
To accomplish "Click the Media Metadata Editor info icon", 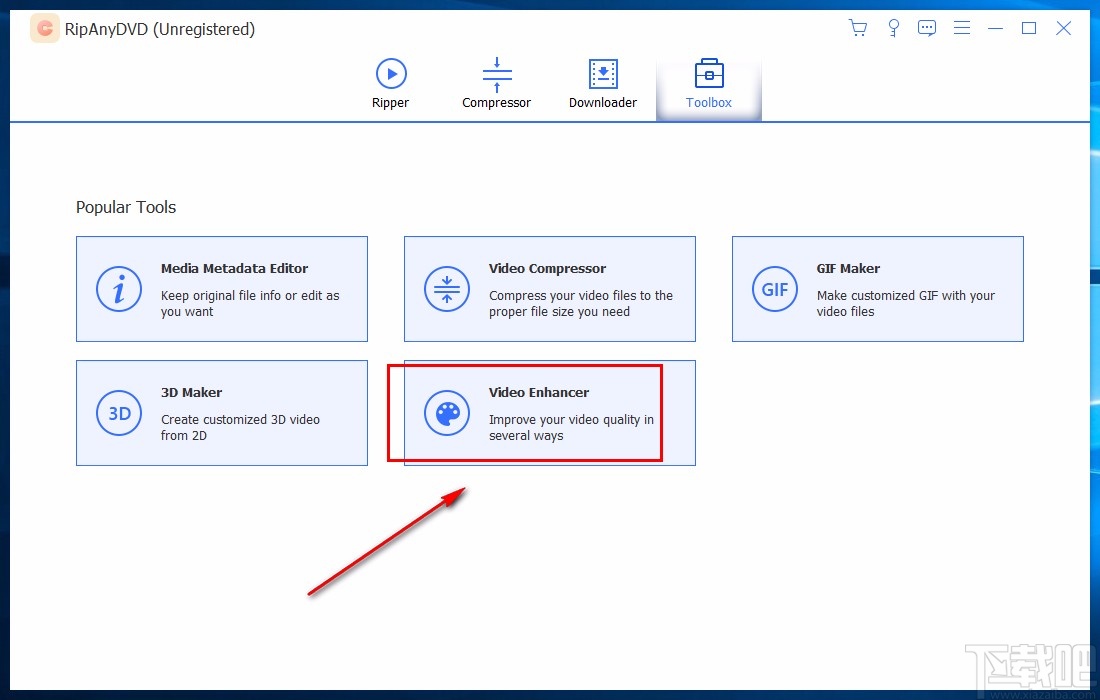I will [119, 289].
